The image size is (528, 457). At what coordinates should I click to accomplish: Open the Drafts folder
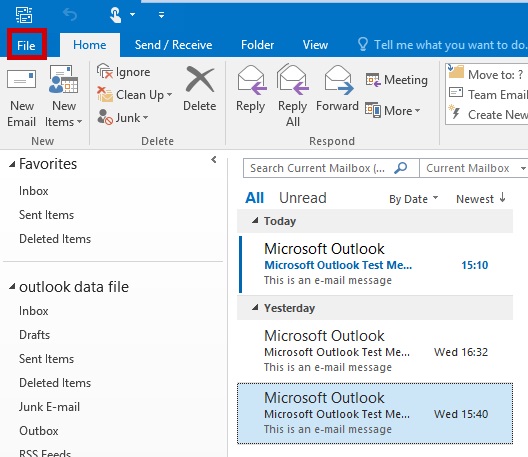(x=34, y=335)
